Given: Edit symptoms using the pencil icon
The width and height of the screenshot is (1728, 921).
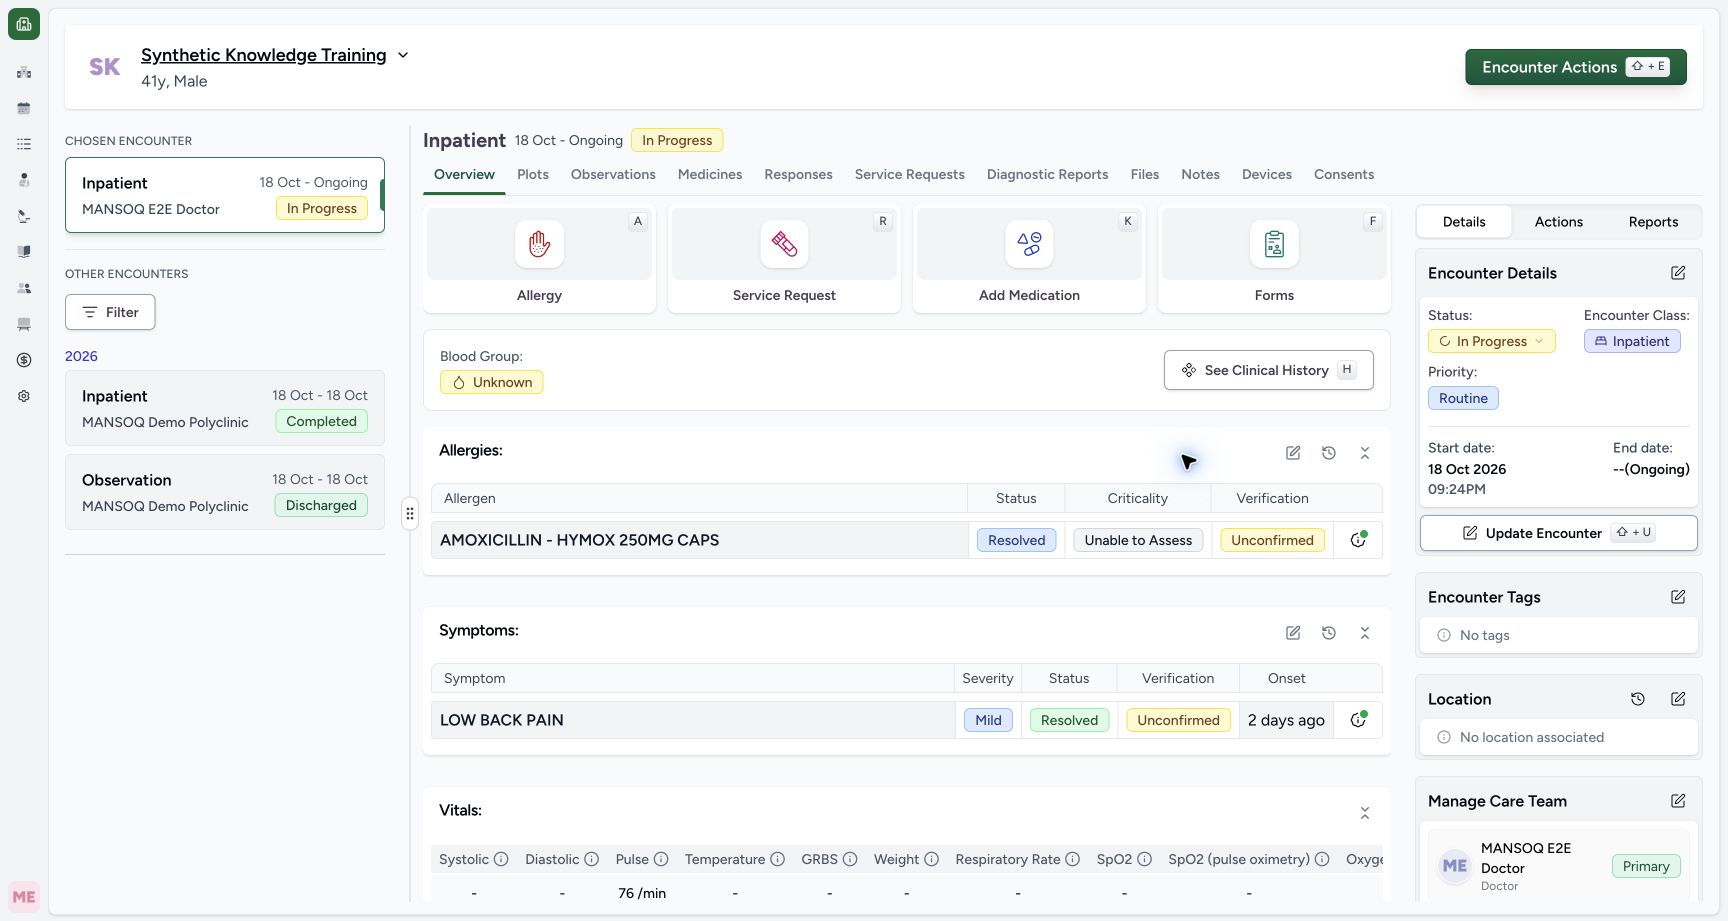Looking at the screenshot, I should pos(1293,633).
